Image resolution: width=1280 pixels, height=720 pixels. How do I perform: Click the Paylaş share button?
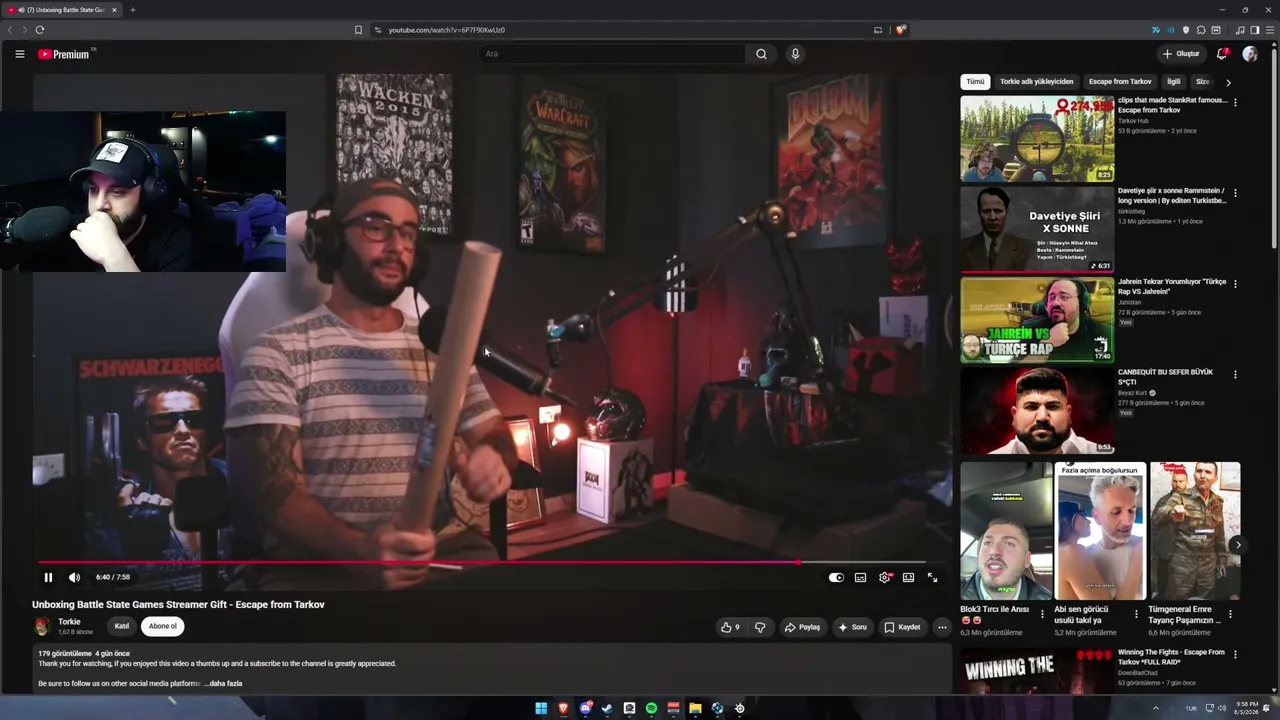coord(802,627)
